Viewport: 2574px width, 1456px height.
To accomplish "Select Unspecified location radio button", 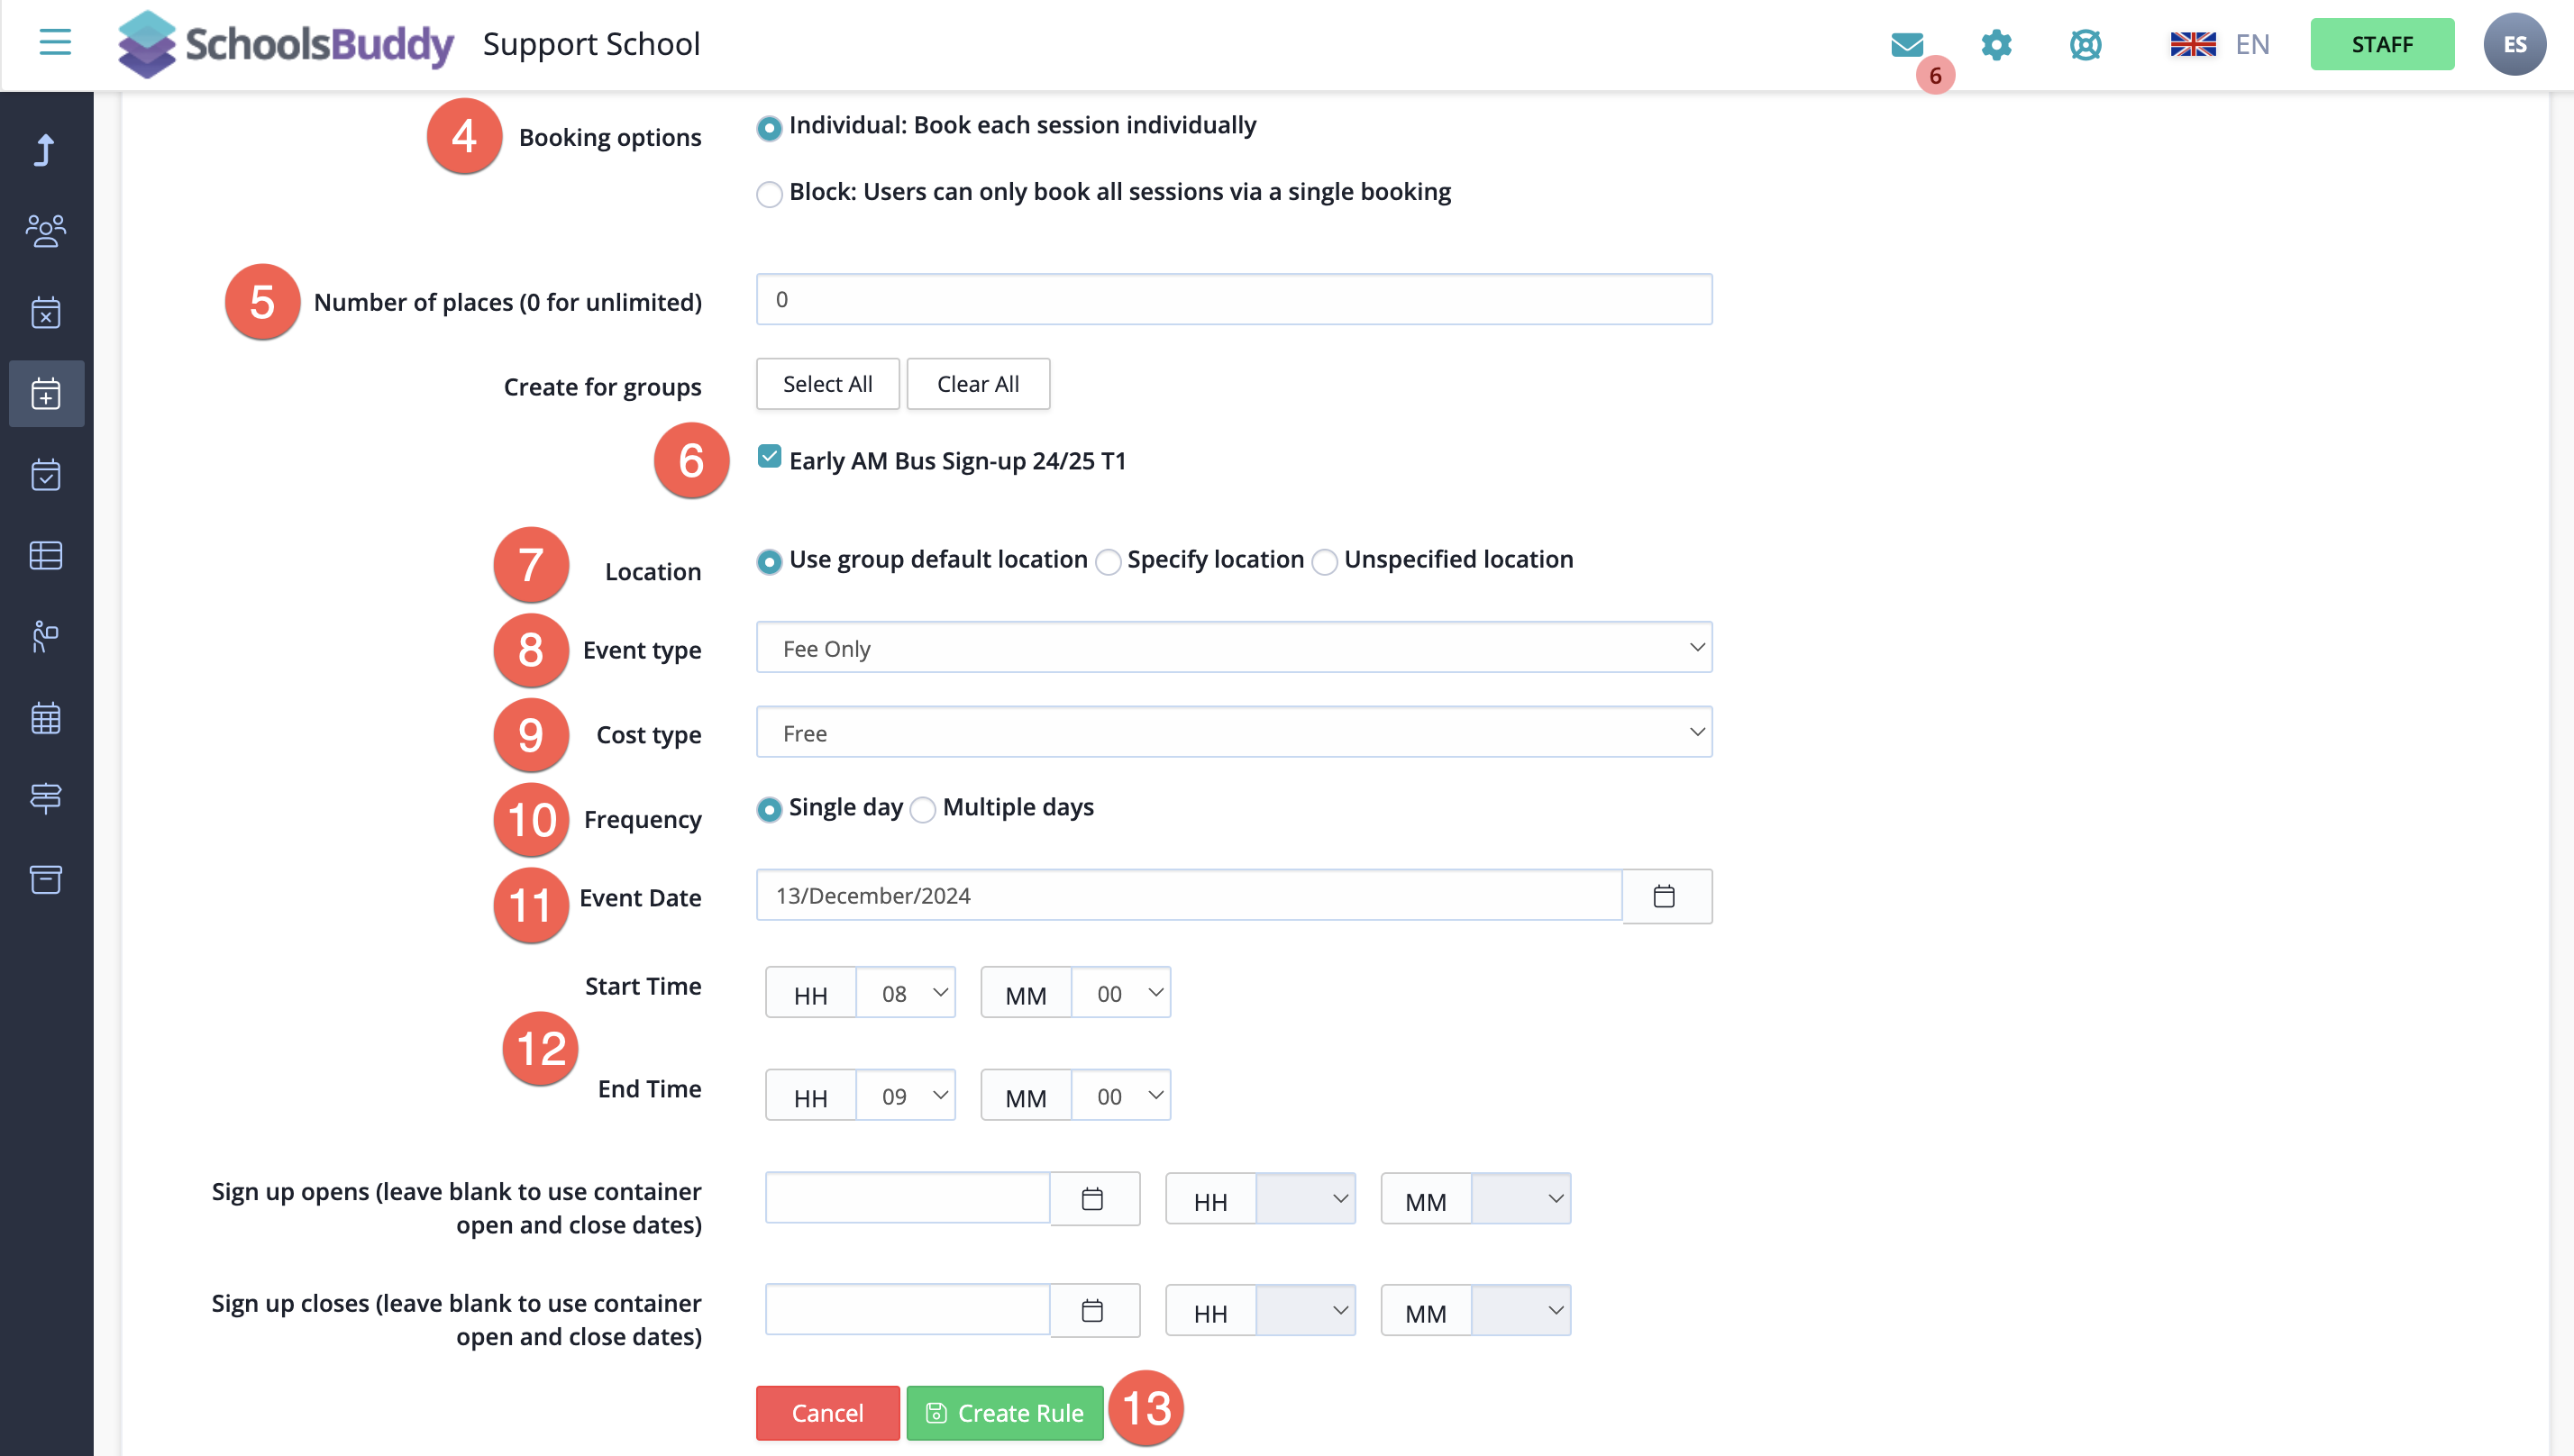I will point(1324,562).
